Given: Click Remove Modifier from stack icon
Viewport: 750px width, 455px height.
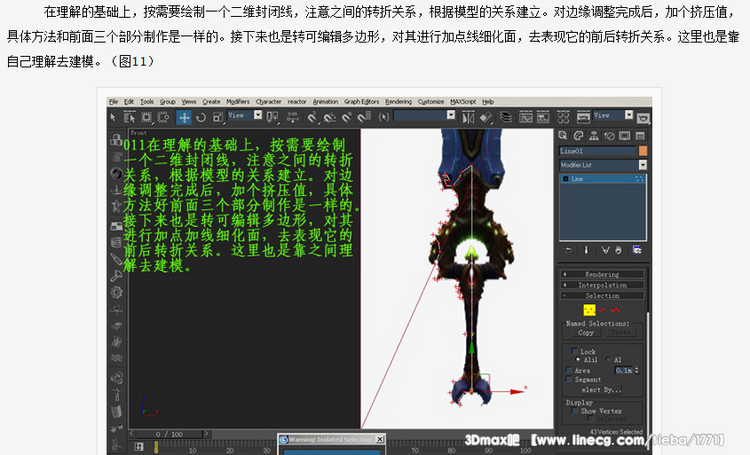Looking at the screenshot, I should (x=618, y=250).
